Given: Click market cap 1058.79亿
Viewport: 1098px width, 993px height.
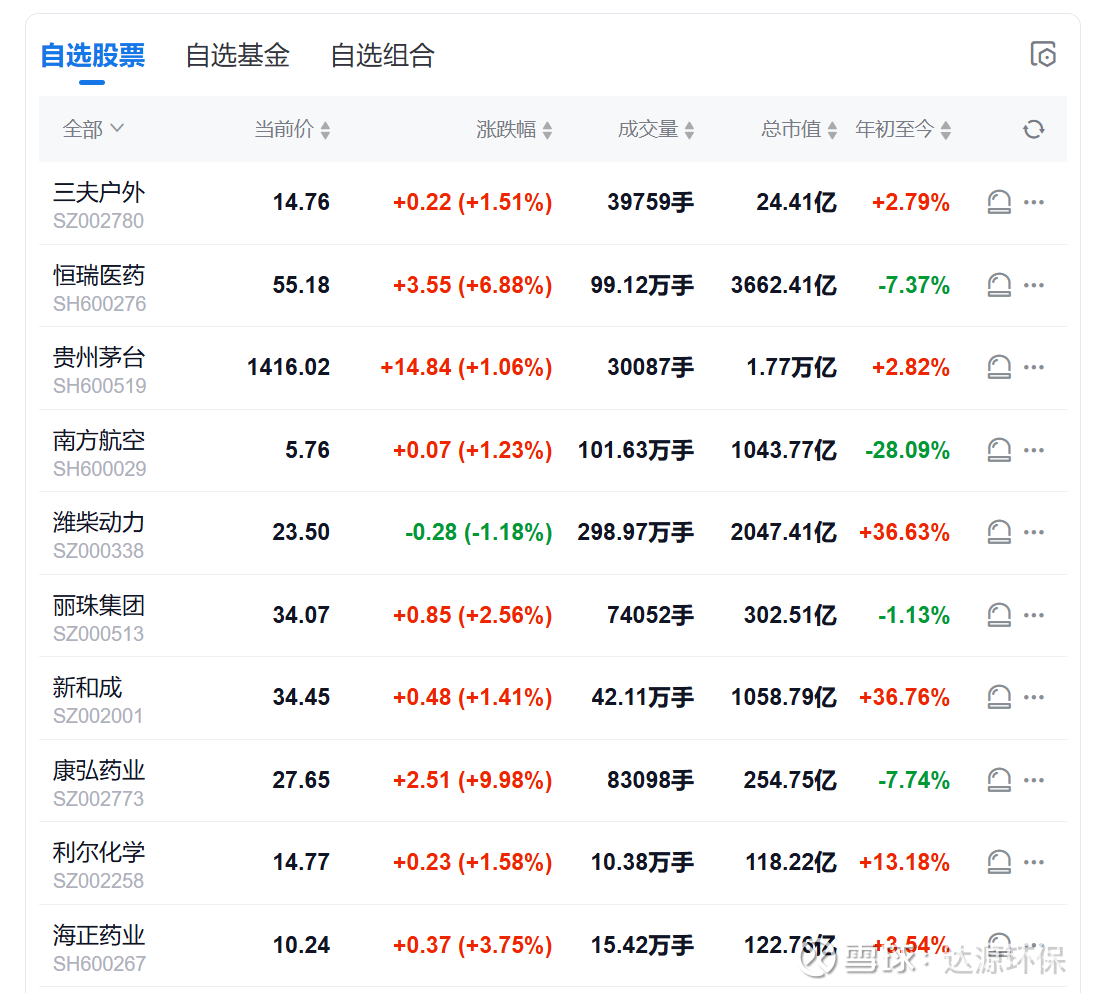Looking at the screenshot, I should (x=784, y=697).
